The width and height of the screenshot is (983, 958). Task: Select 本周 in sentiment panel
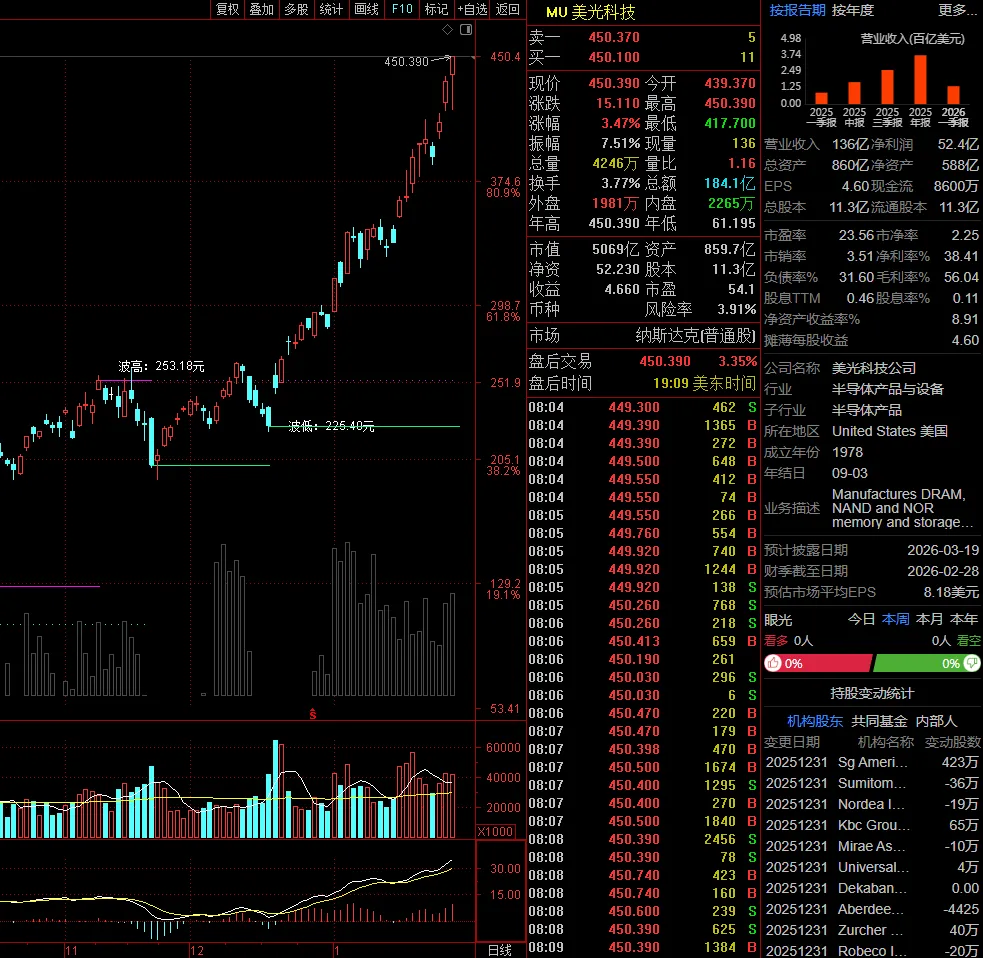tap(895, 620)
